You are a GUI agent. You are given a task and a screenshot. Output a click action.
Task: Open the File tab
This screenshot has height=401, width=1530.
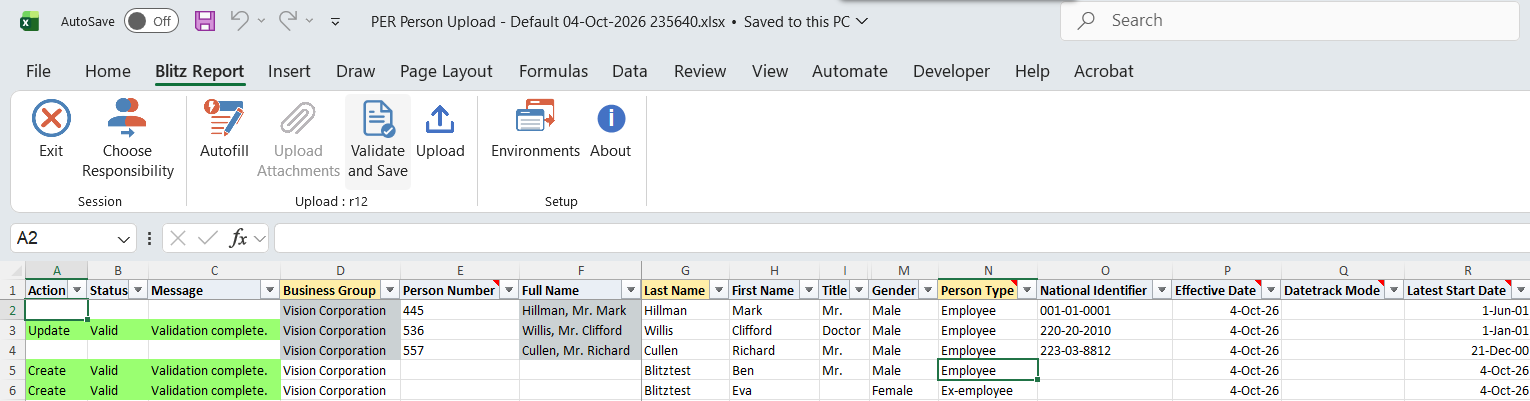[38, 71]
